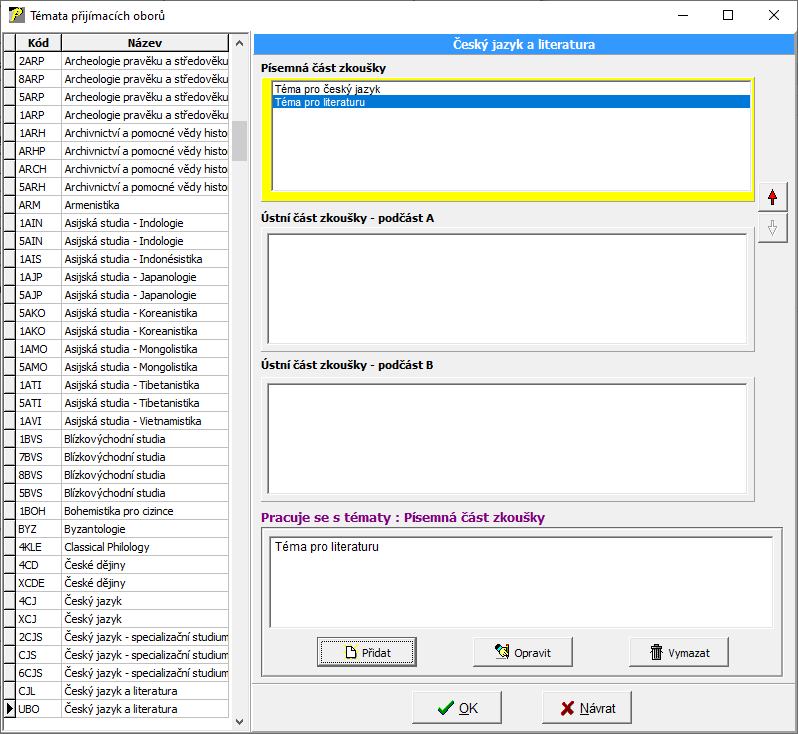
Task: Select the Byzantologie row in table
Action: click(x=145, y=529)
